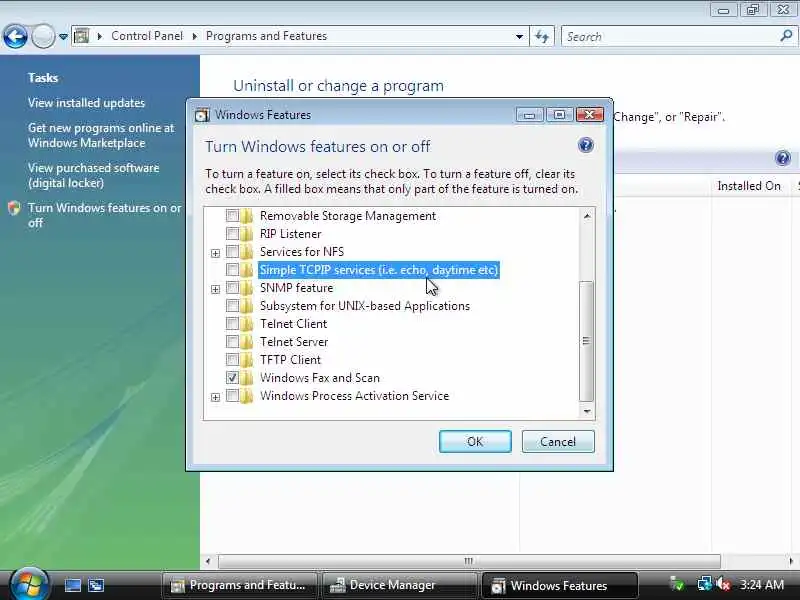Click the horizontal scrollbar thumb in Programs window
Viewport: 800px width, 600px height.
tap(469, 561)
